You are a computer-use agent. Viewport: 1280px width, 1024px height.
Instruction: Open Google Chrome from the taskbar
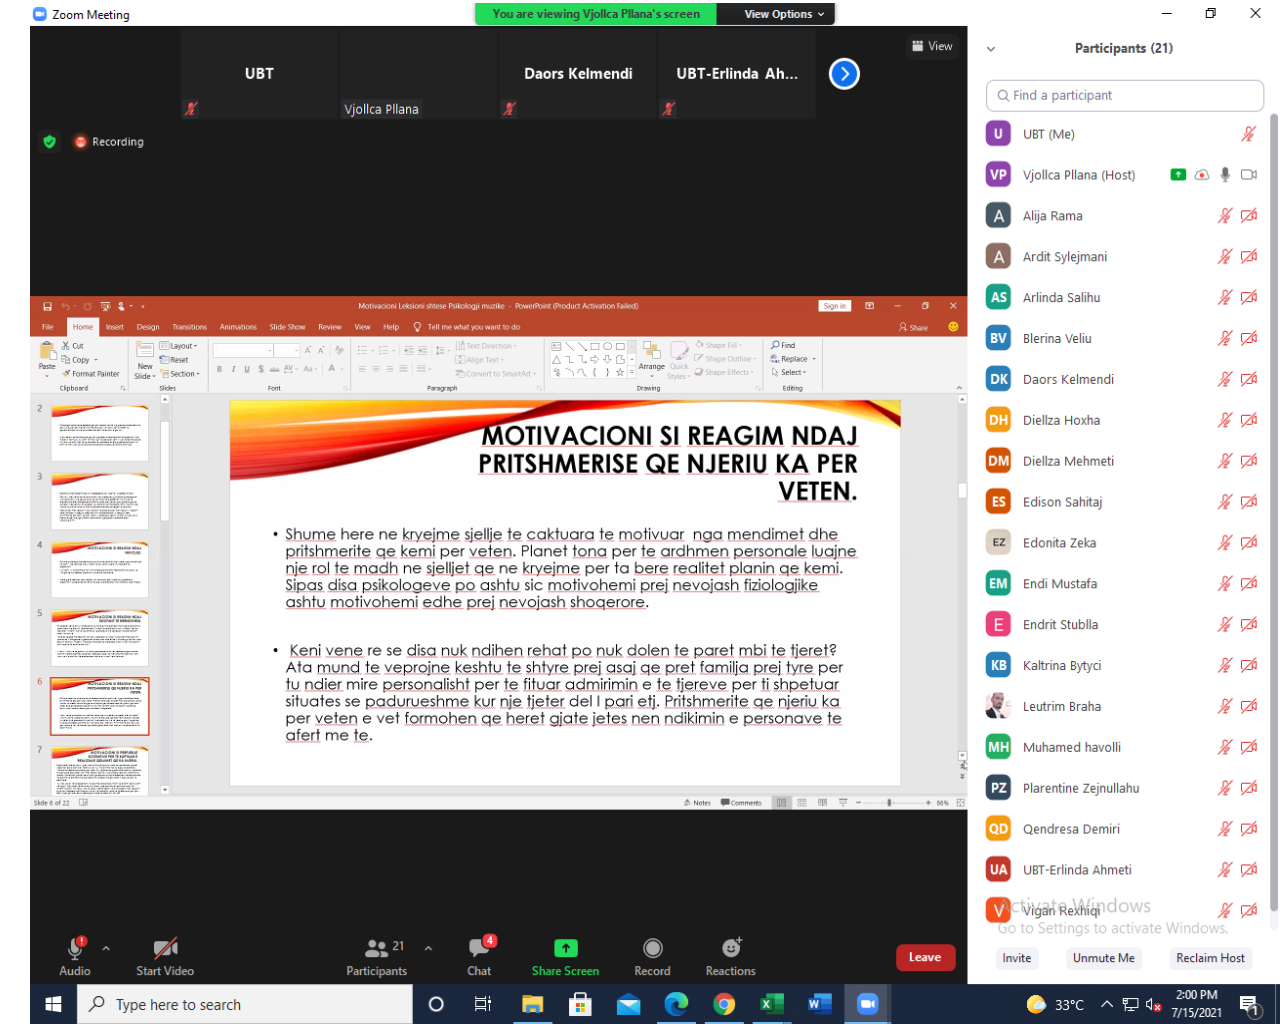point(724,1004)
